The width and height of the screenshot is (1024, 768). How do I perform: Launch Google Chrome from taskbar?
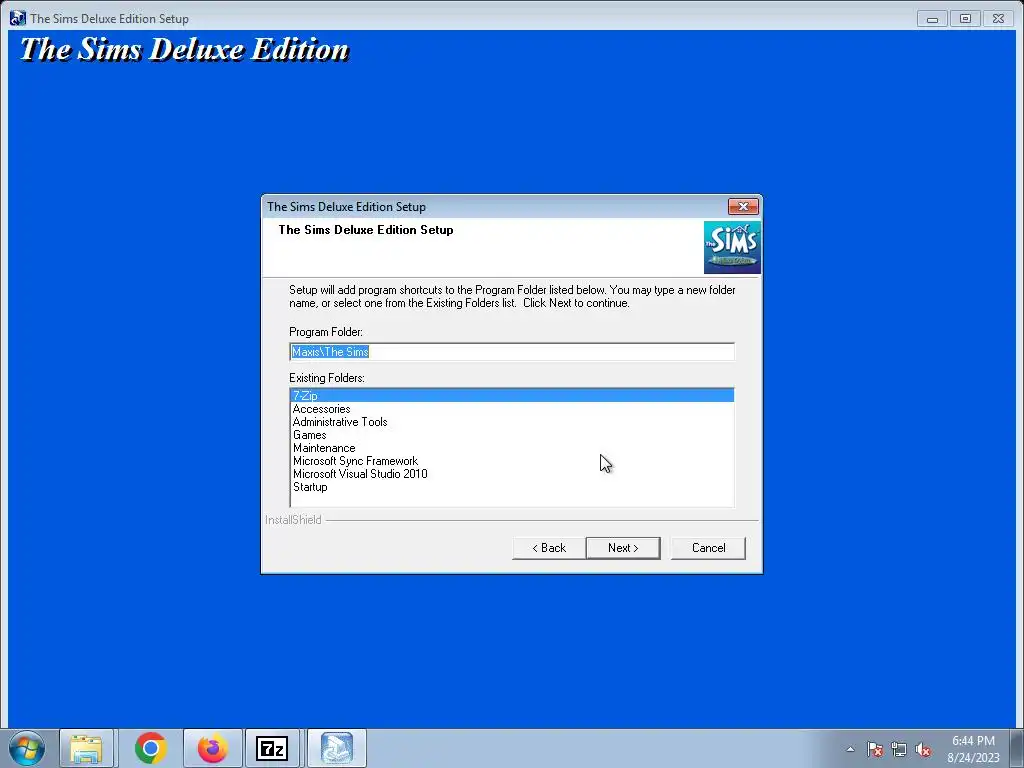click(151, 748)
